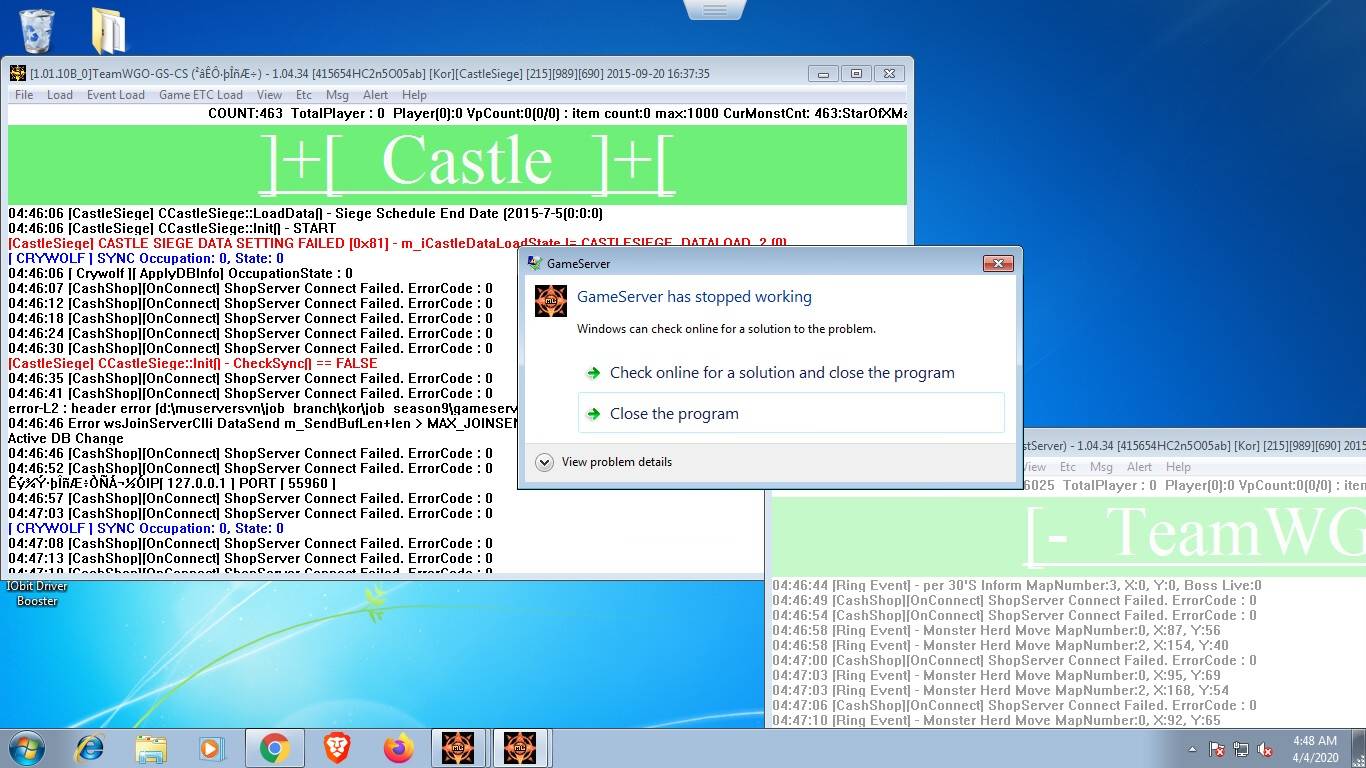1366x768 pixels.
Task: Open Alert menu in the TeamWG window
Action: (x=1140, y=467)
